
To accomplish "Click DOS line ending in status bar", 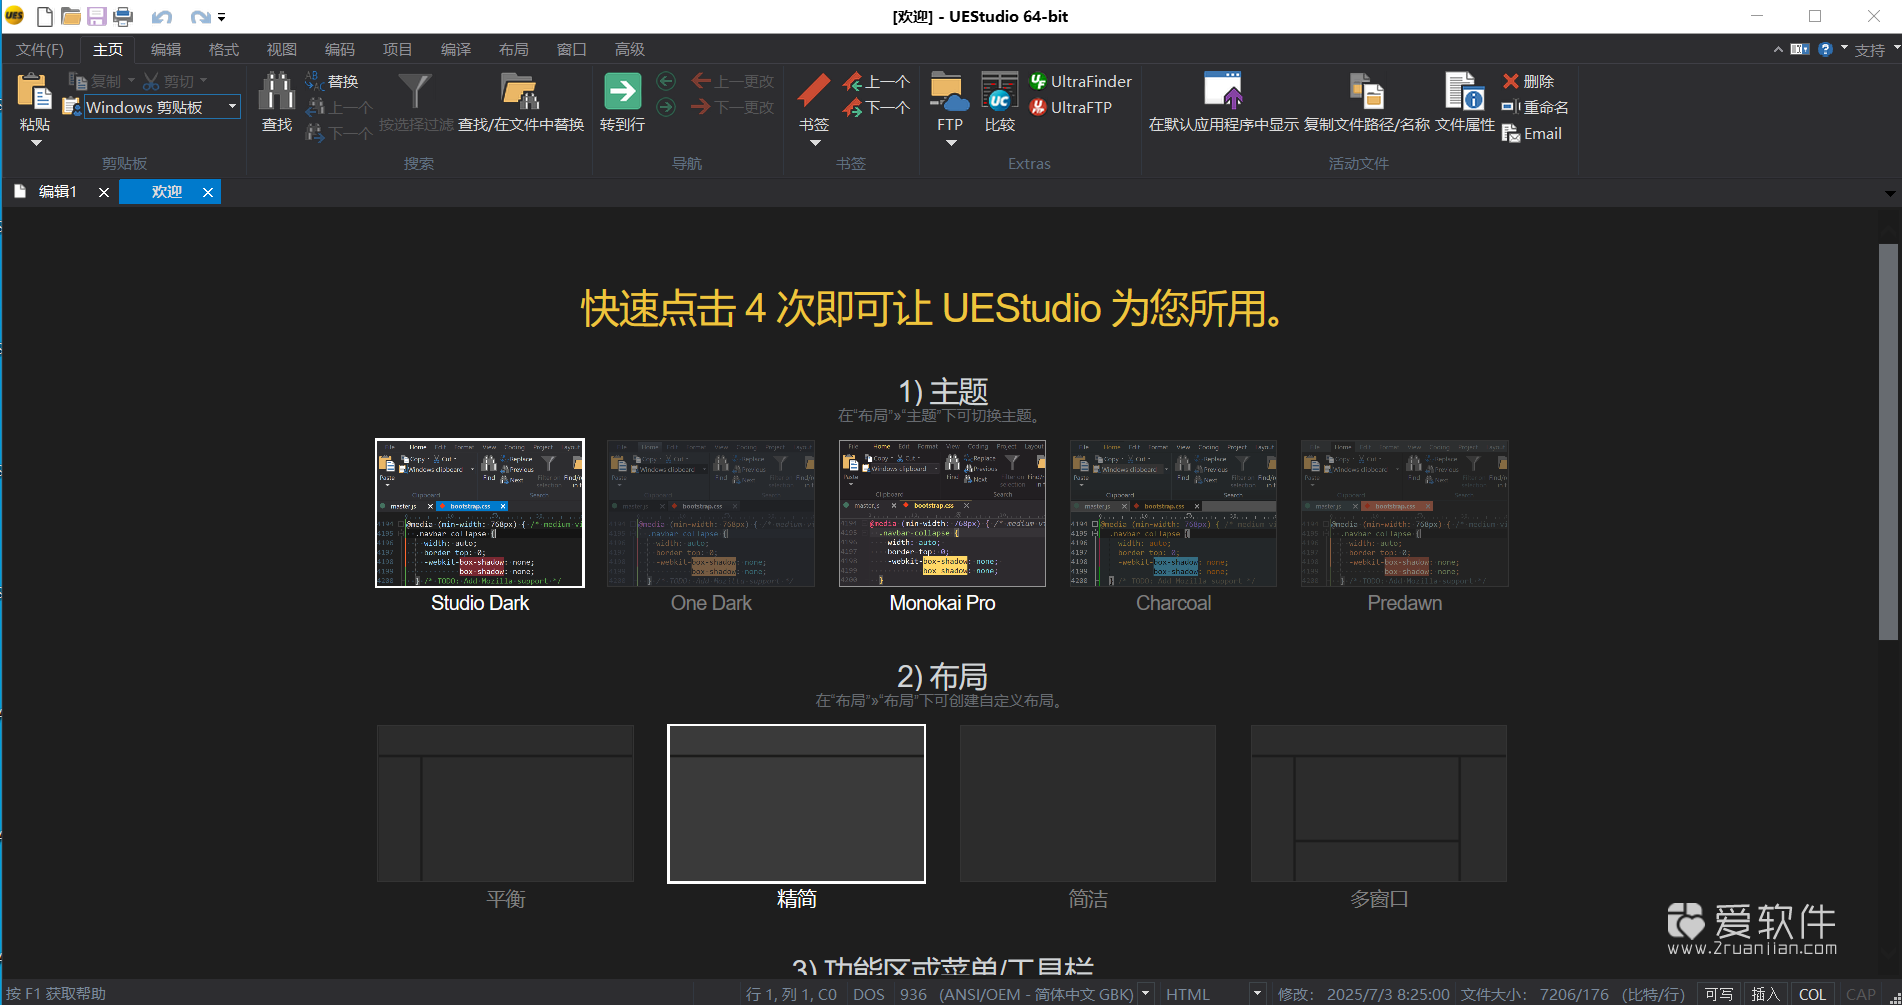I will [x=868, y=994].
